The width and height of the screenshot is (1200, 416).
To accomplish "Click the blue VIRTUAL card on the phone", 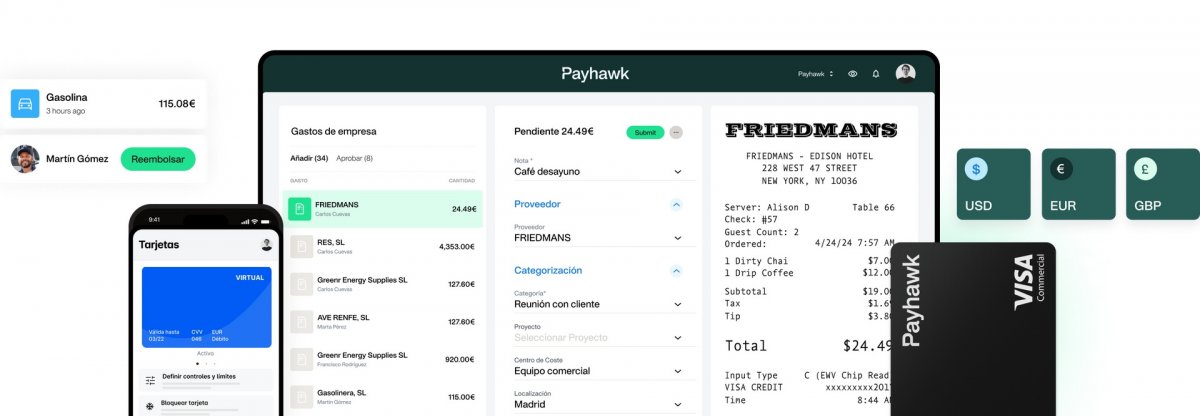I will tap(206, 307).
